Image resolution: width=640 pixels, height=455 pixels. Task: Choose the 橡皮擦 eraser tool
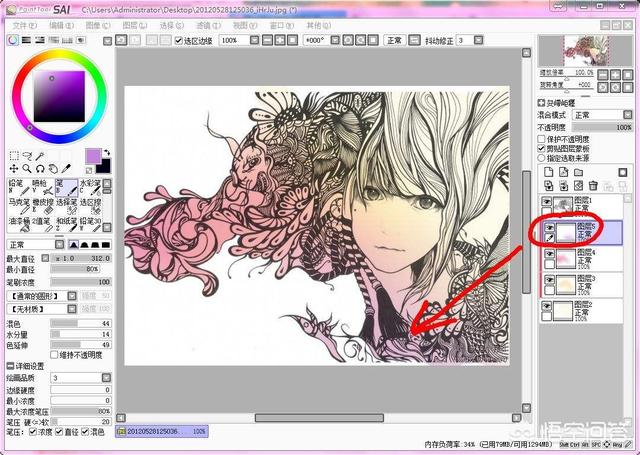click(43, 206)
